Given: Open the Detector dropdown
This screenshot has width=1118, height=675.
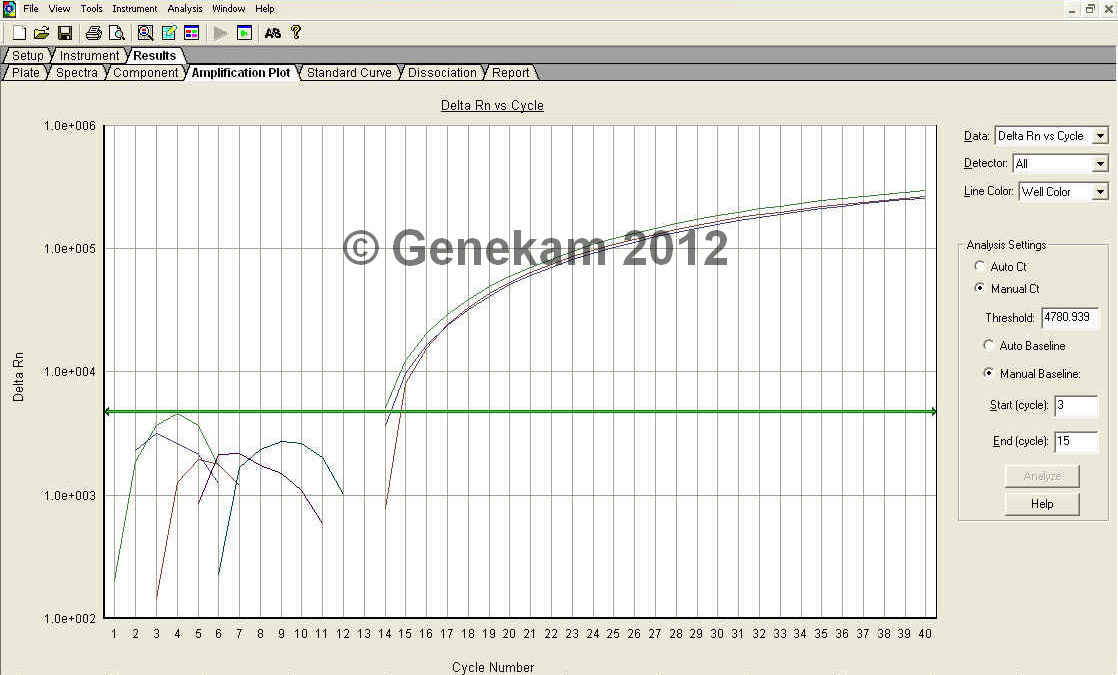Looking at the screenshot, I should (1100, 164).
